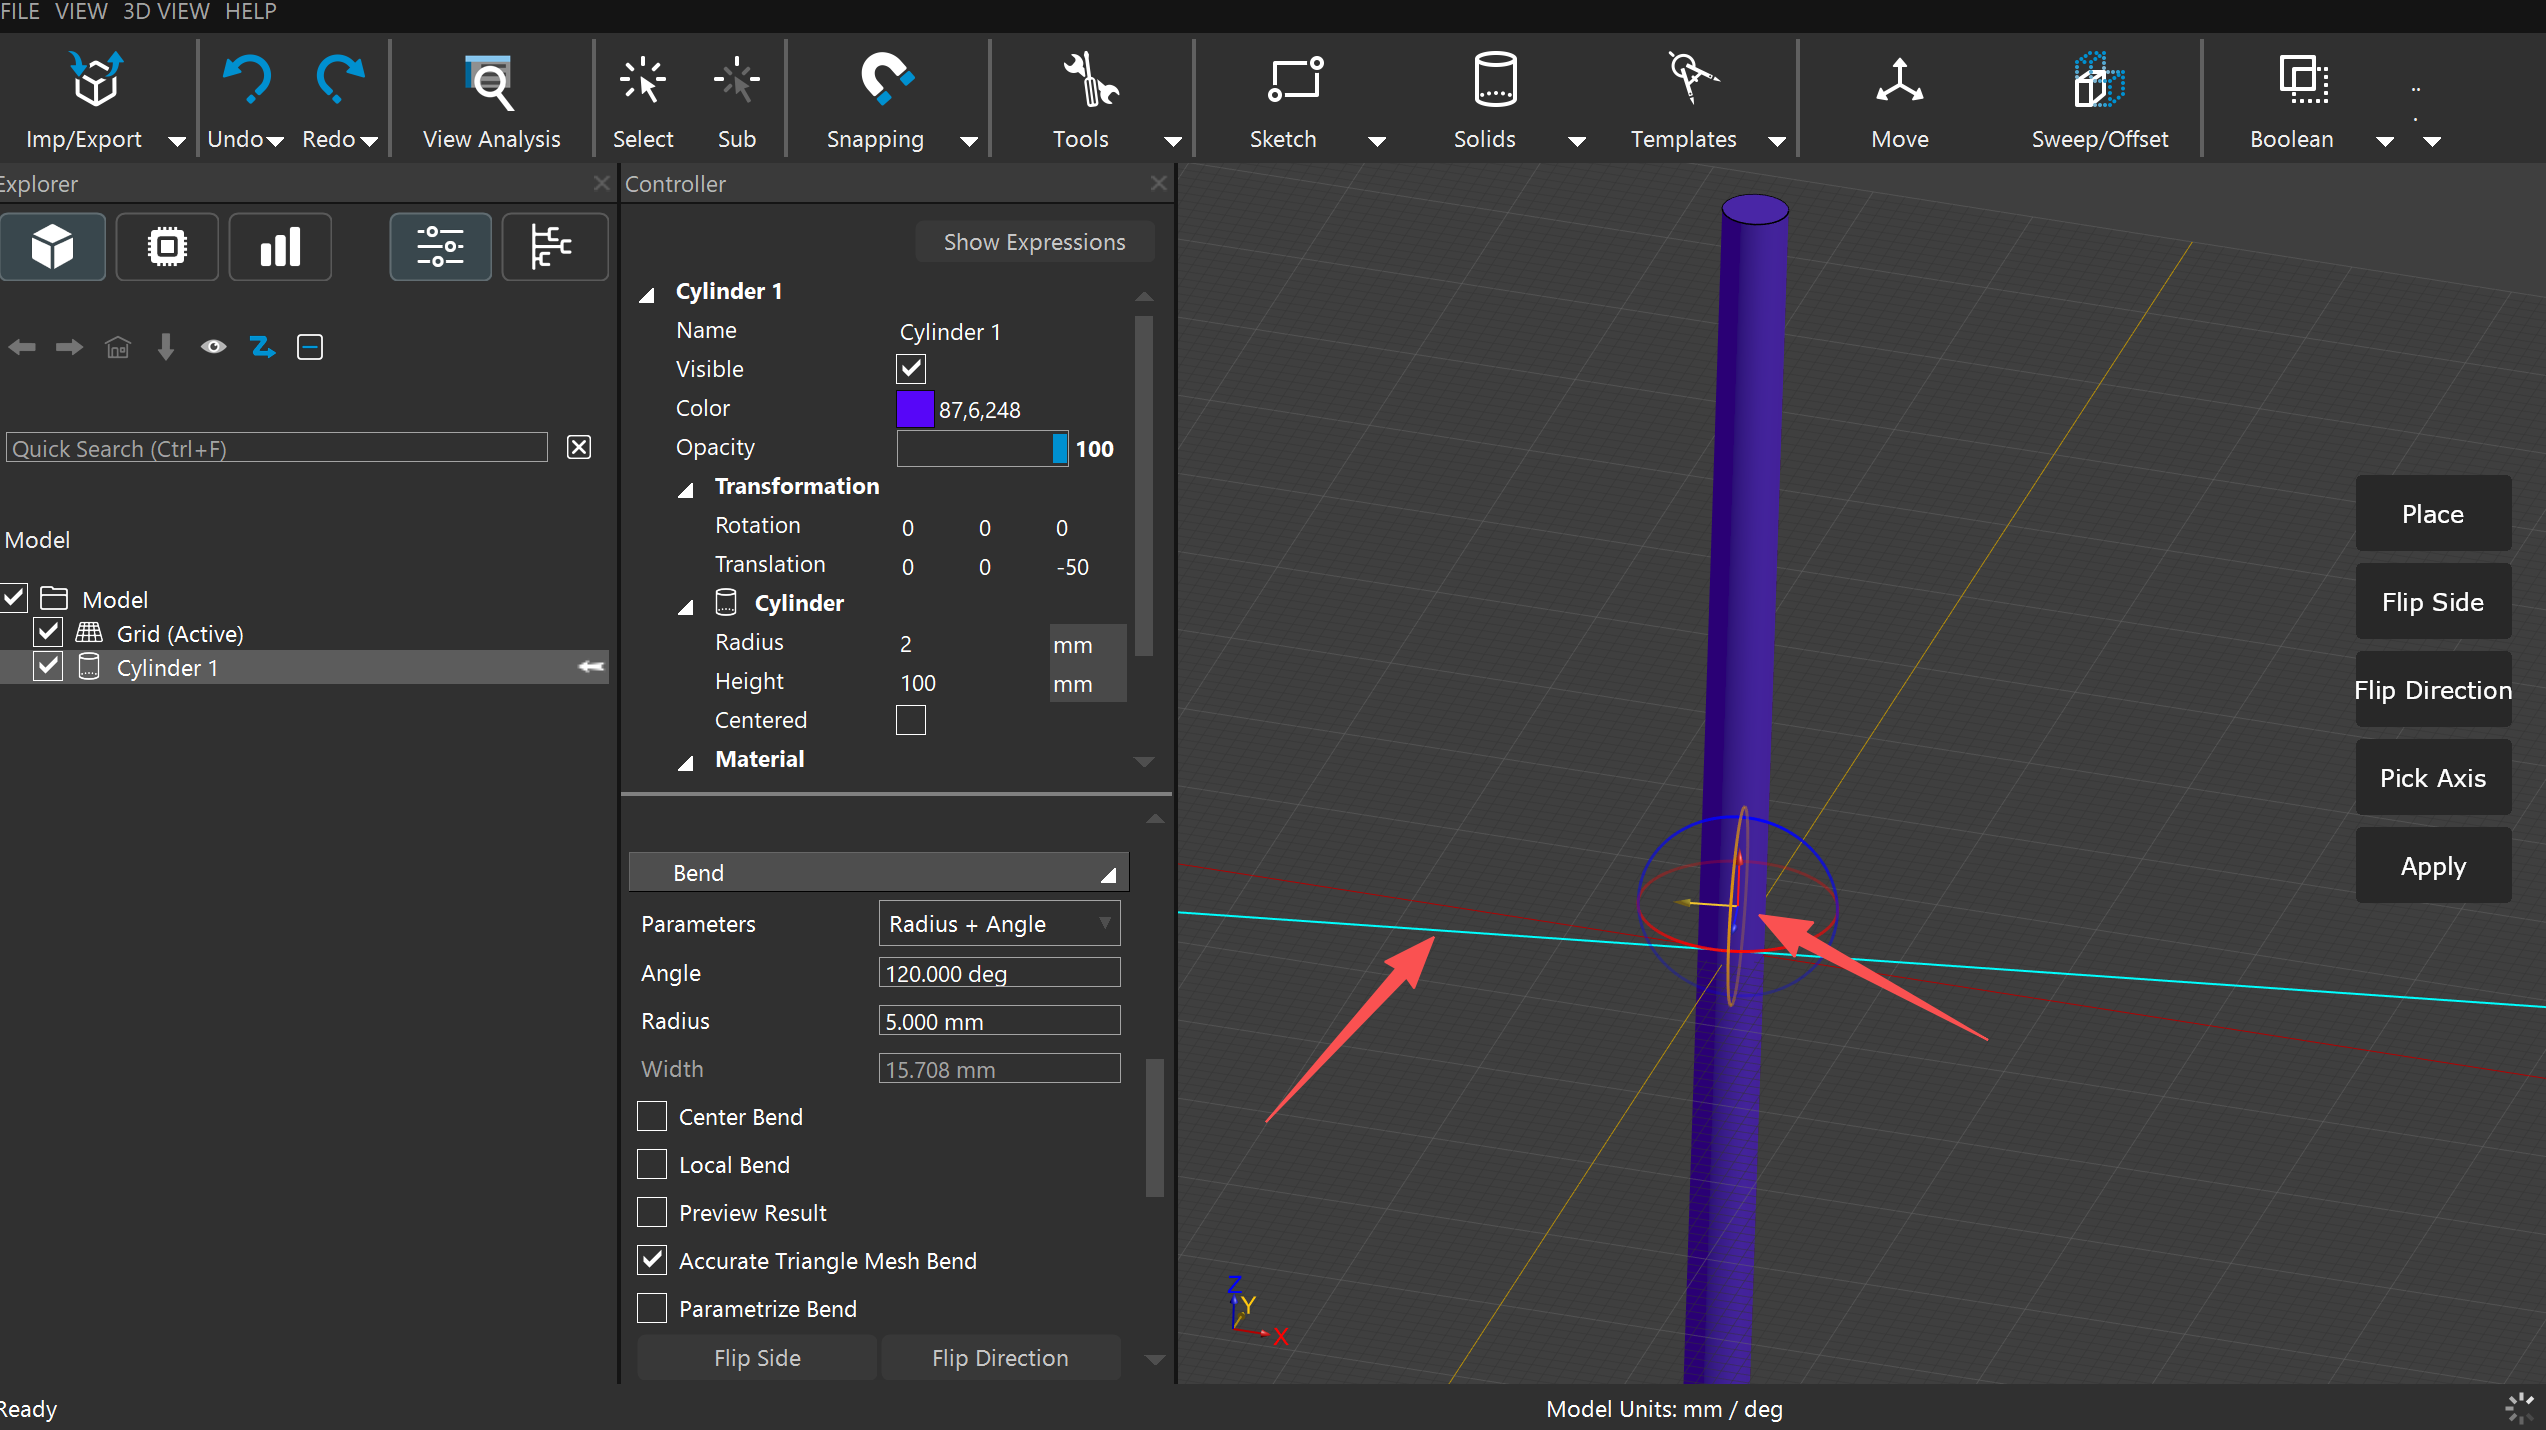Click the Sweep/Offset tool icon

[x=2098, y=81]
